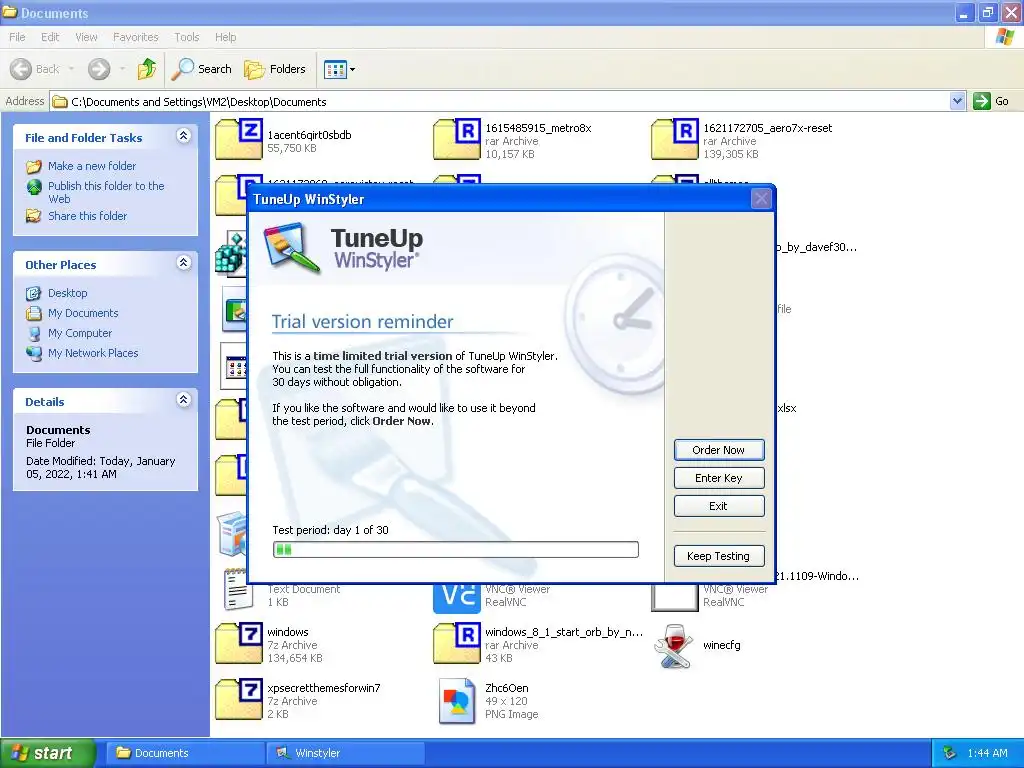Open the Views dropdown button

pos(340,69)
